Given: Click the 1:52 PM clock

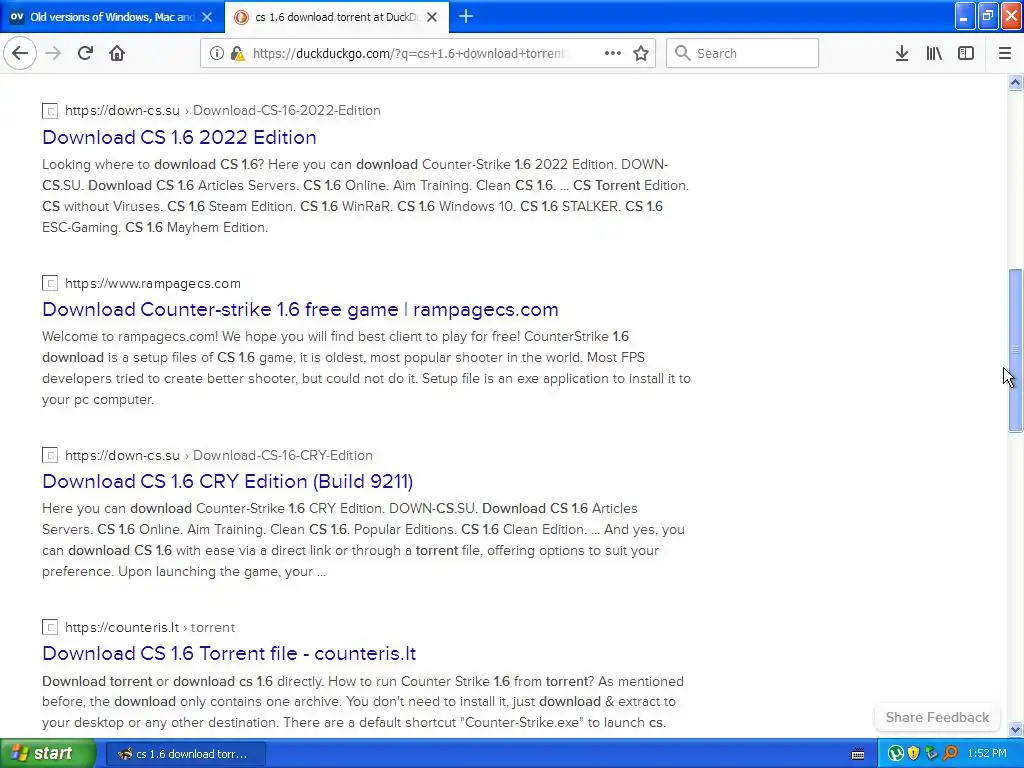Looking at the screenshot, I should [987, 754].
